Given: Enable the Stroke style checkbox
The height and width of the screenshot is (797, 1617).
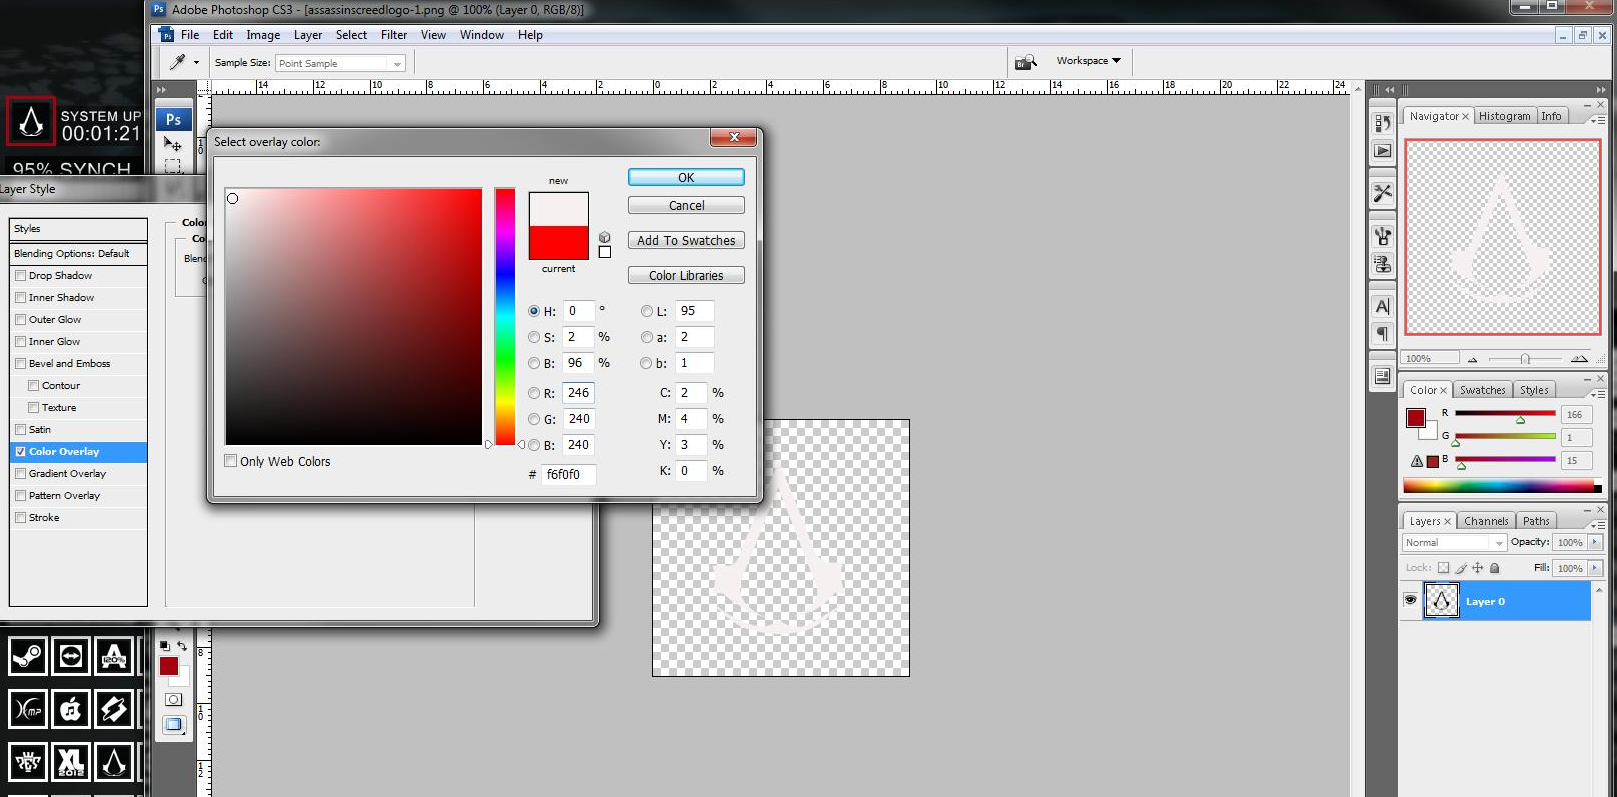Looking at the screenshot, I should click(x=20, y=518).
